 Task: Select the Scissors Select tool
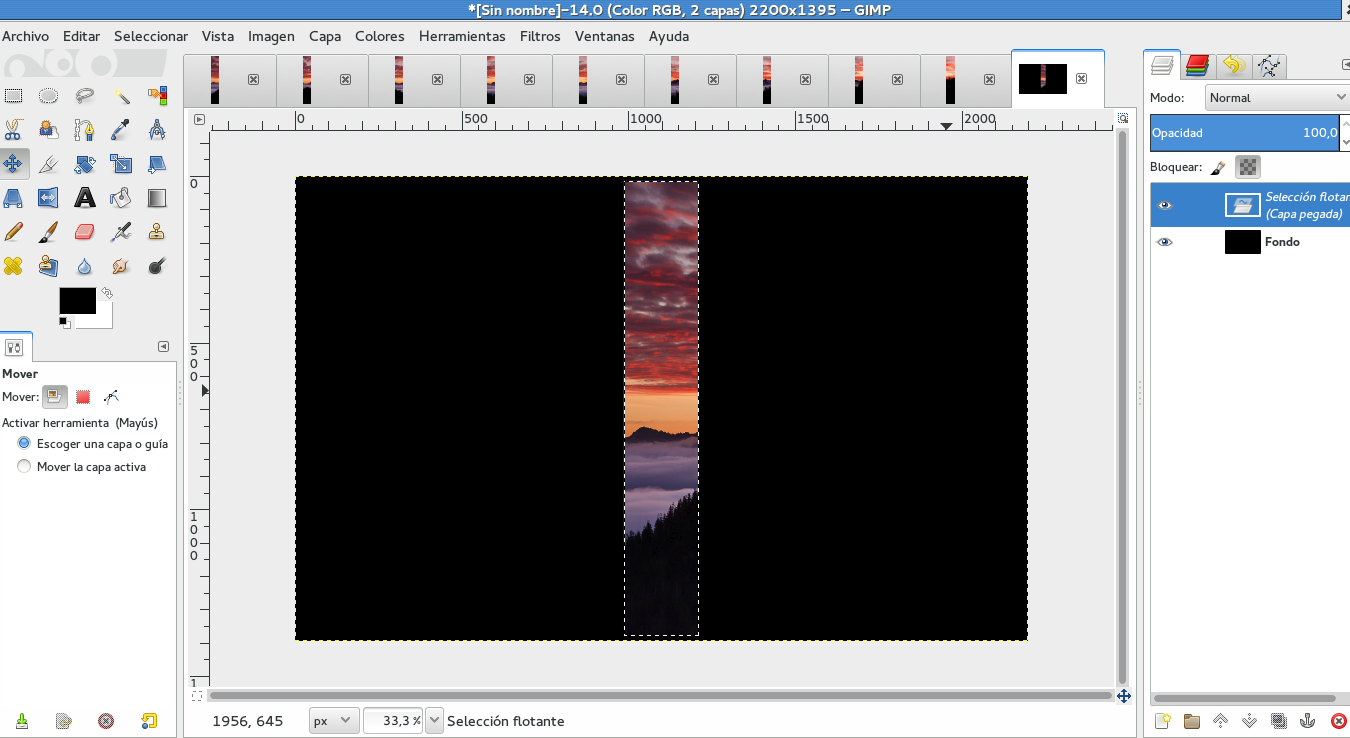pos(14,130)
